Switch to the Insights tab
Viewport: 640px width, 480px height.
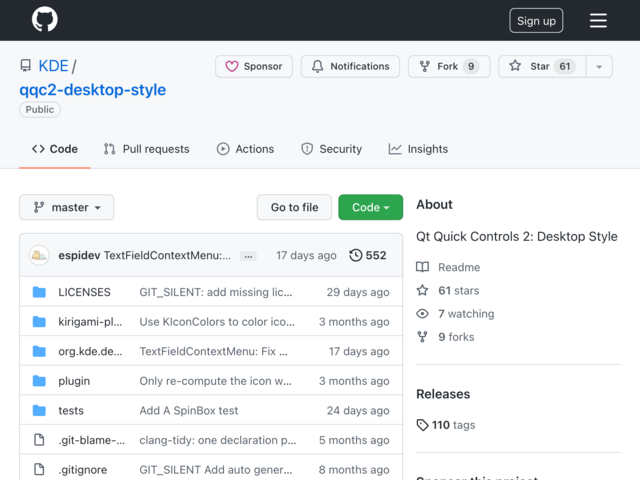[x=418, y=149]
